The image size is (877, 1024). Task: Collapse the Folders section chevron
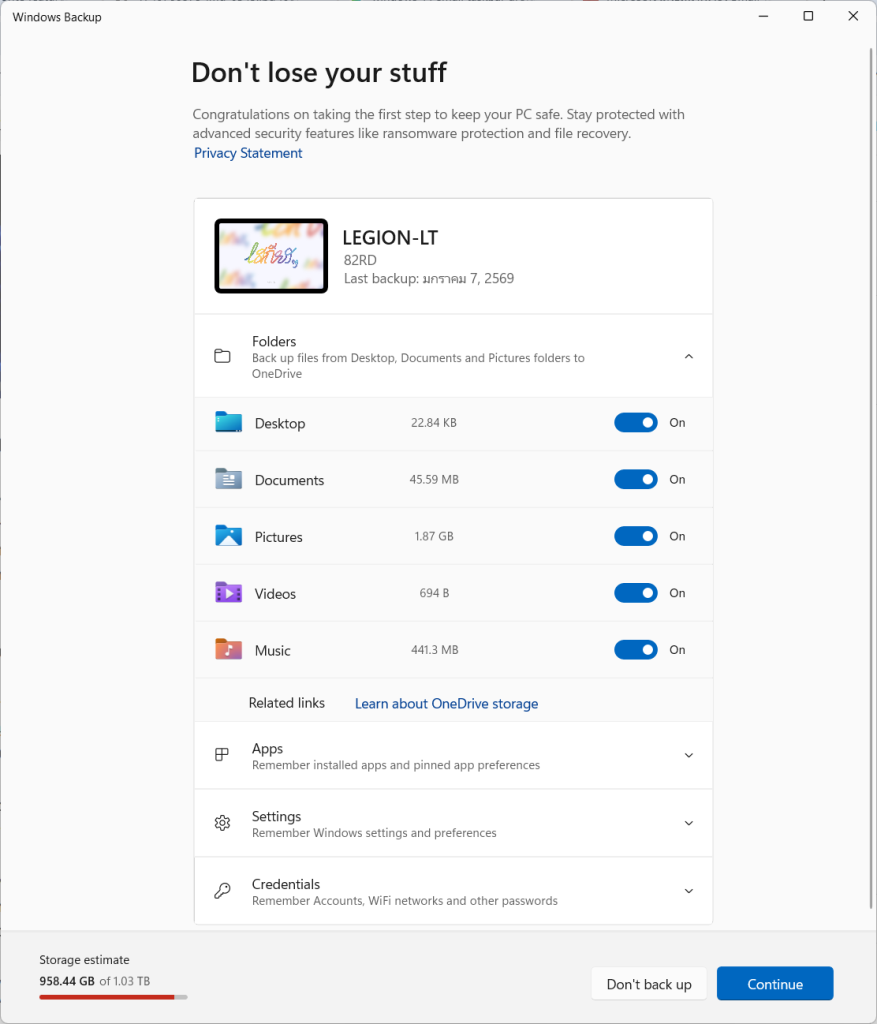pyautogui.click(x=688, y=357)
